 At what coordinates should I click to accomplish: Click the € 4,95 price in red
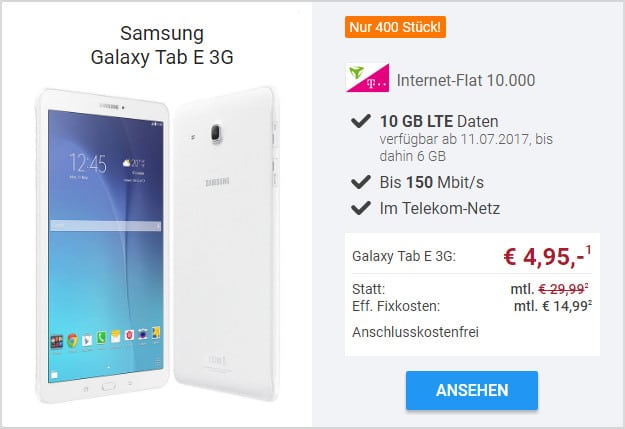[x=544, y=256]
